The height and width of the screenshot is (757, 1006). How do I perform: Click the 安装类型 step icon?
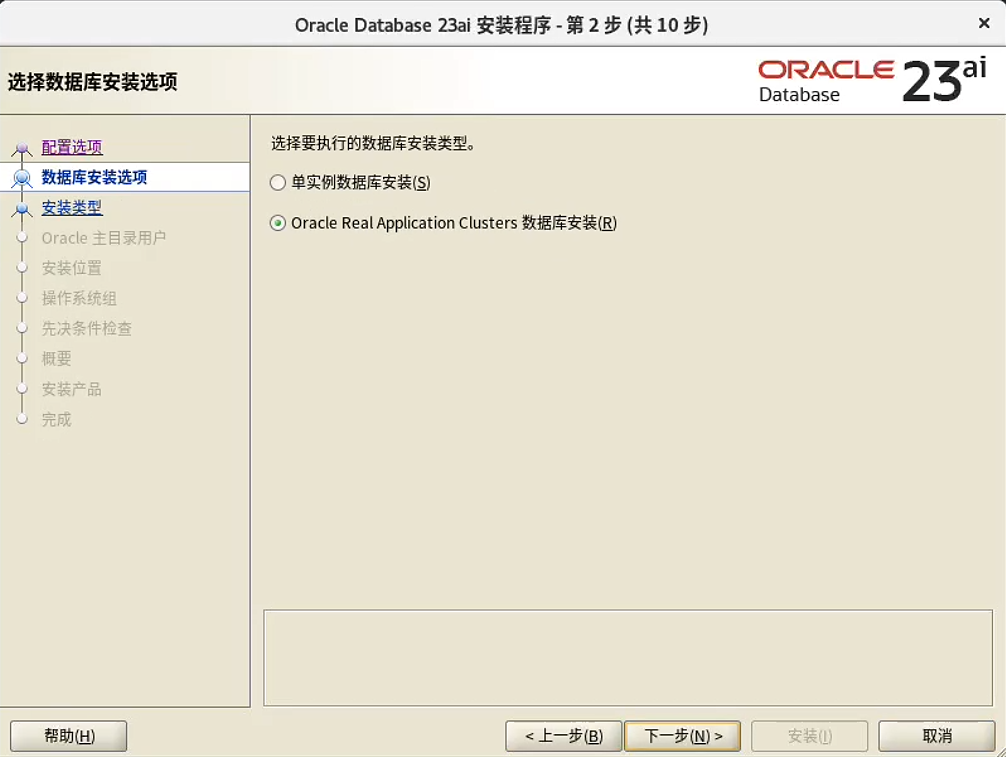pos(22,209)
